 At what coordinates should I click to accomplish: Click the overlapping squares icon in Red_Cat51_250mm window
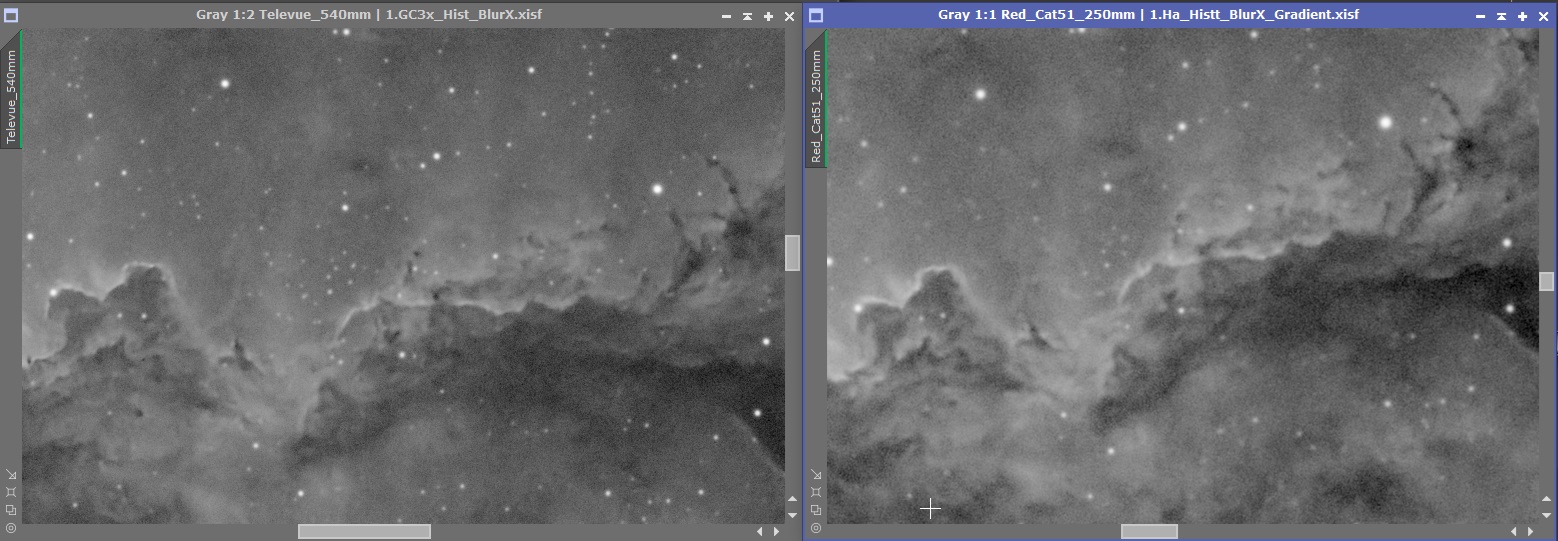(816, 510)
